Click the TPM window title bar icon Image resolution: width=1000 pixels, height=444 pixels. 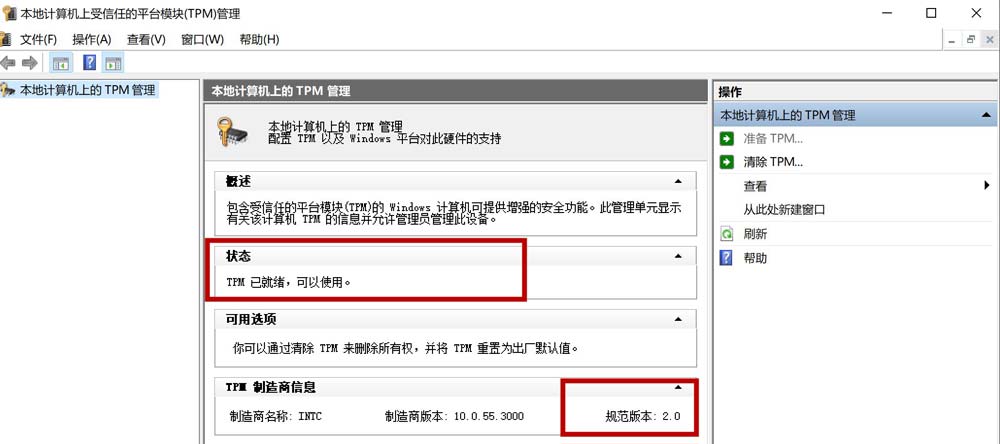tap(8, 13)
